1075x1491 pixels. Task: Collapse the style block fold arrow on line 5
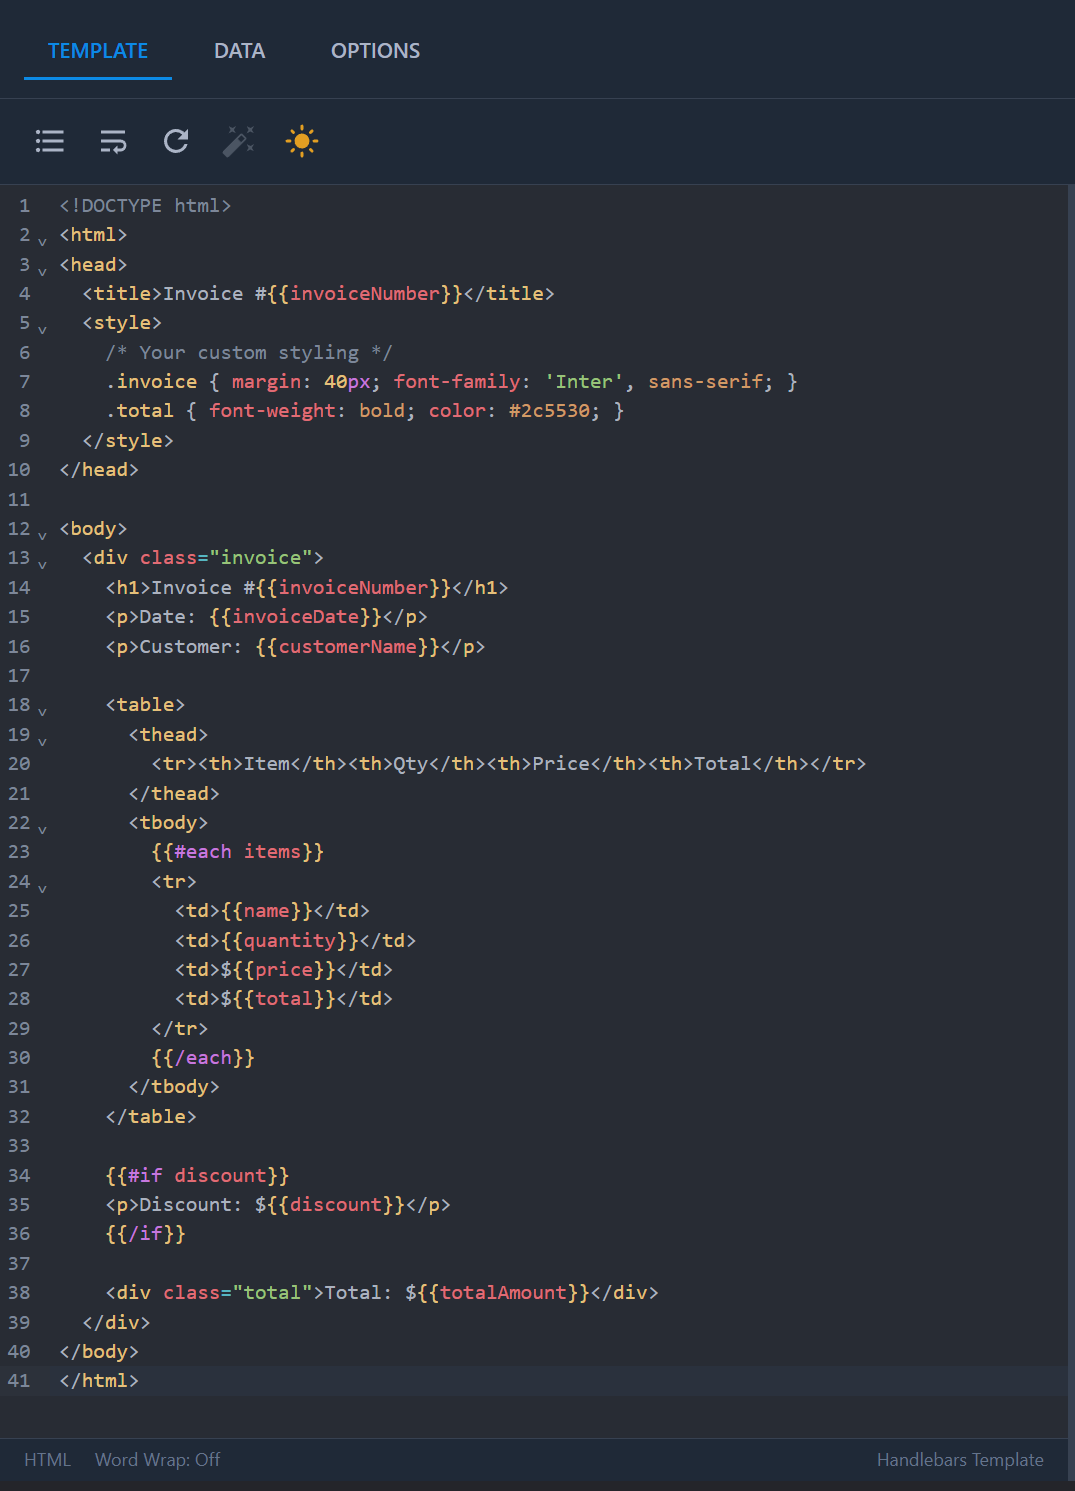[x=41, y=328]
